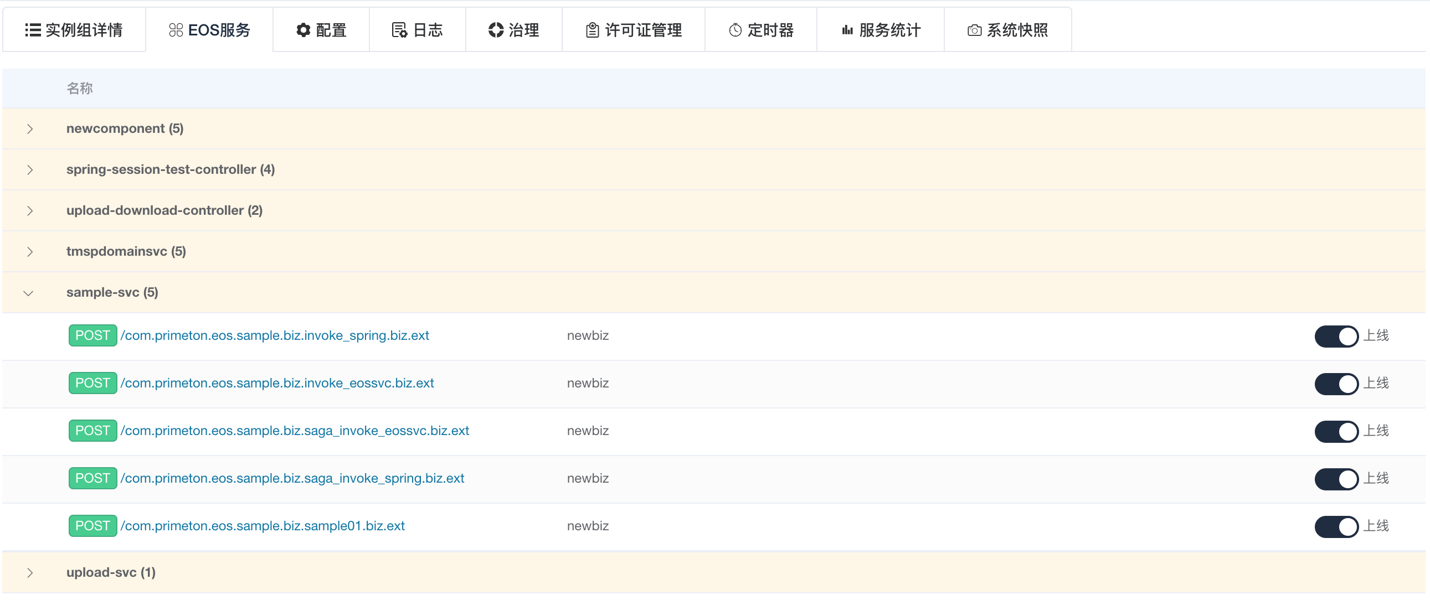The image size is (1430, 600).
Task: Click the EOS服务 four-squares icon
Action: pos(176,30)
